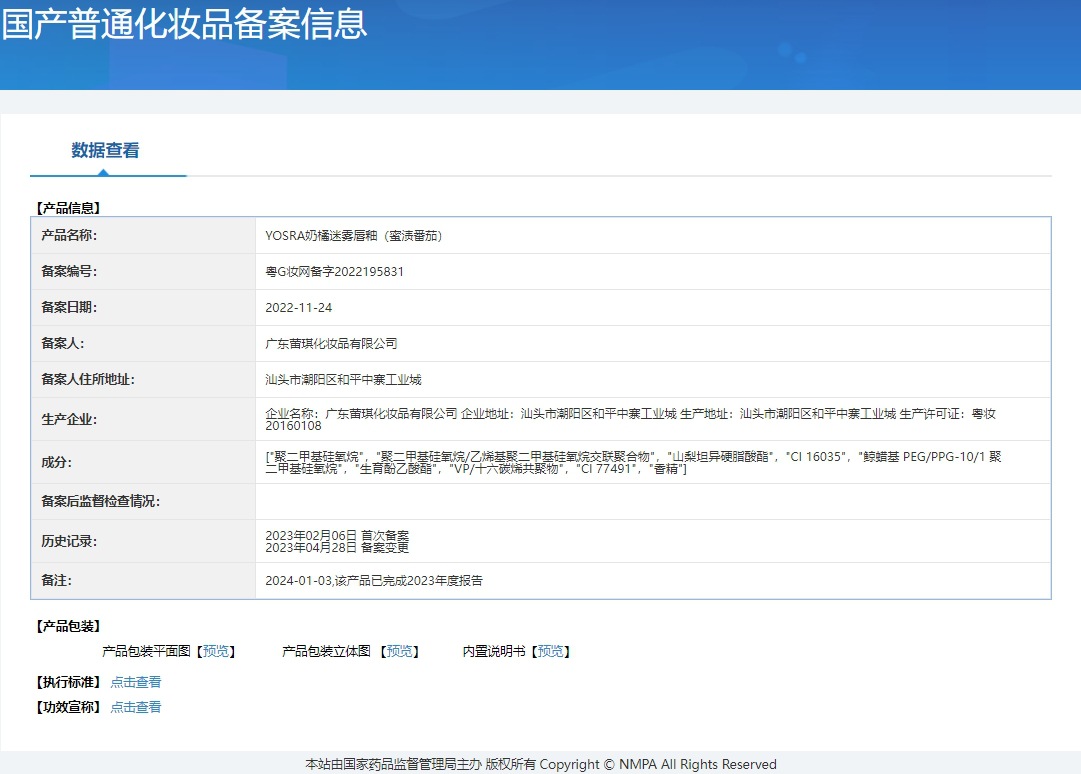Preview 产品包装平面图 image
1081x774 pixels.
point(216,651)
